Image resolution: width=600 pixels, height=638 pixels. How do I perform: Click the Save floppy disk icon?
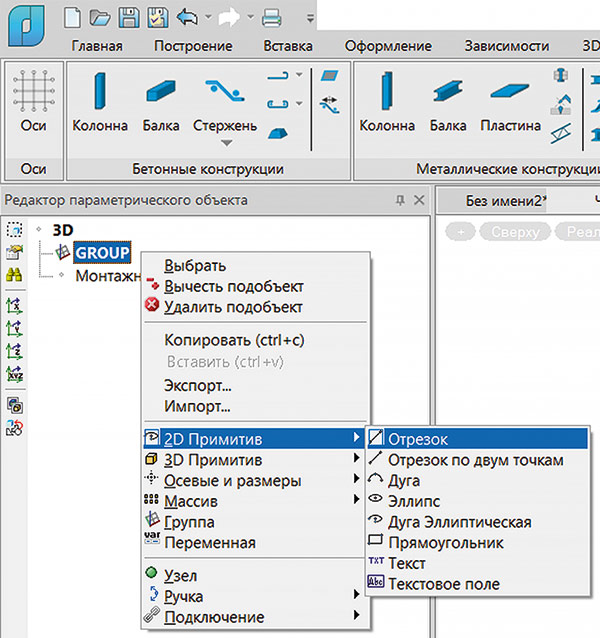click(x=129, y=18)
